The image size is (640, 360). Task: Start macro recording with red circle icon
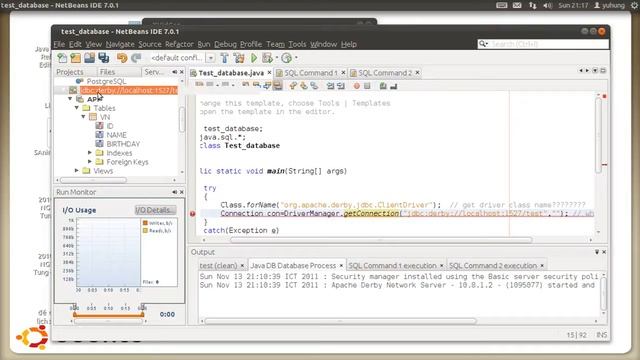357,86
